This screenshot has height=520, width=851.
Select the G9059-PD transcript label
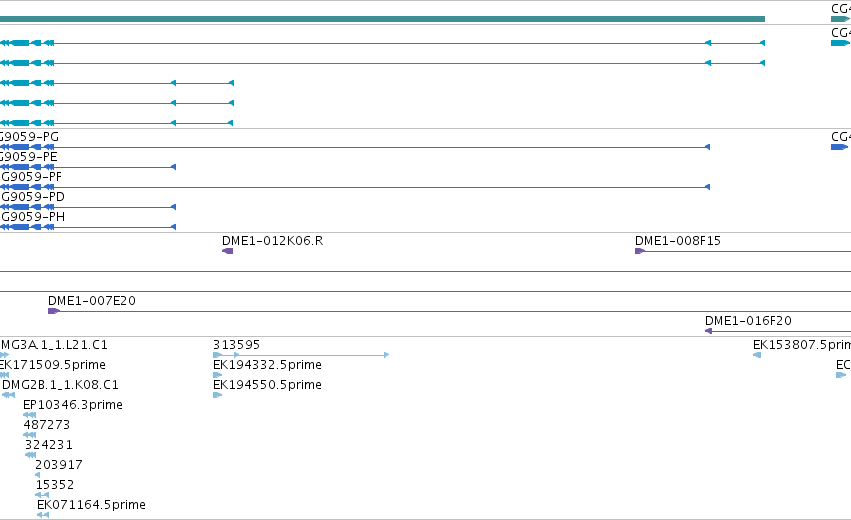tap(33, 196)
